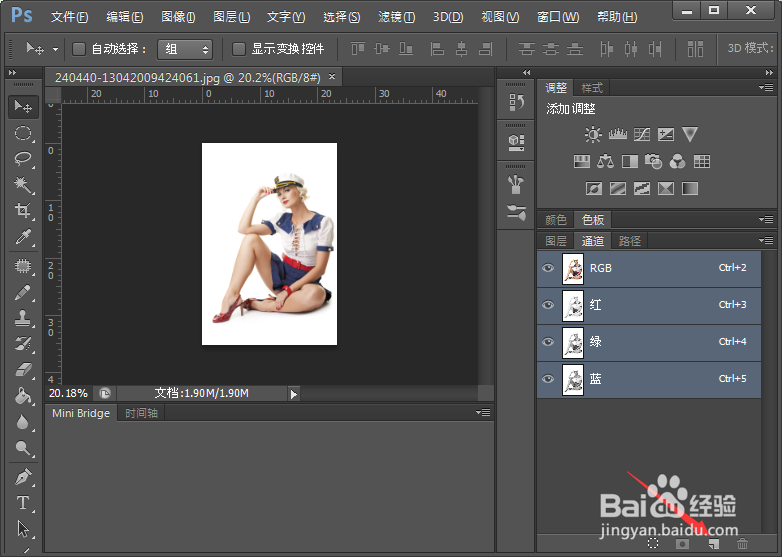Create a new channel
Screen dimensions: 782x557
point(714,544)
